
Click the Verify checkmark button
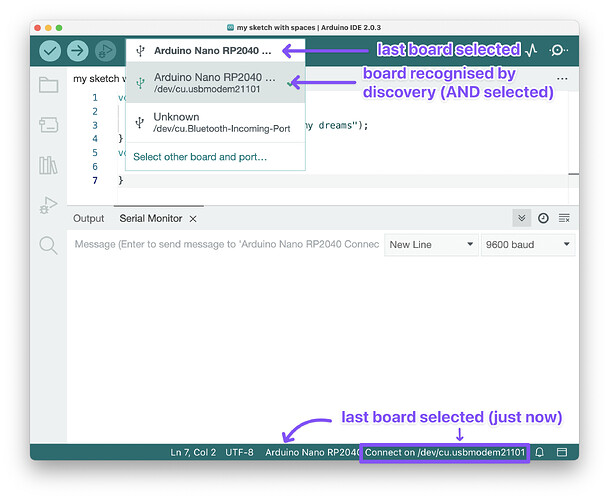tap(50, 51)
